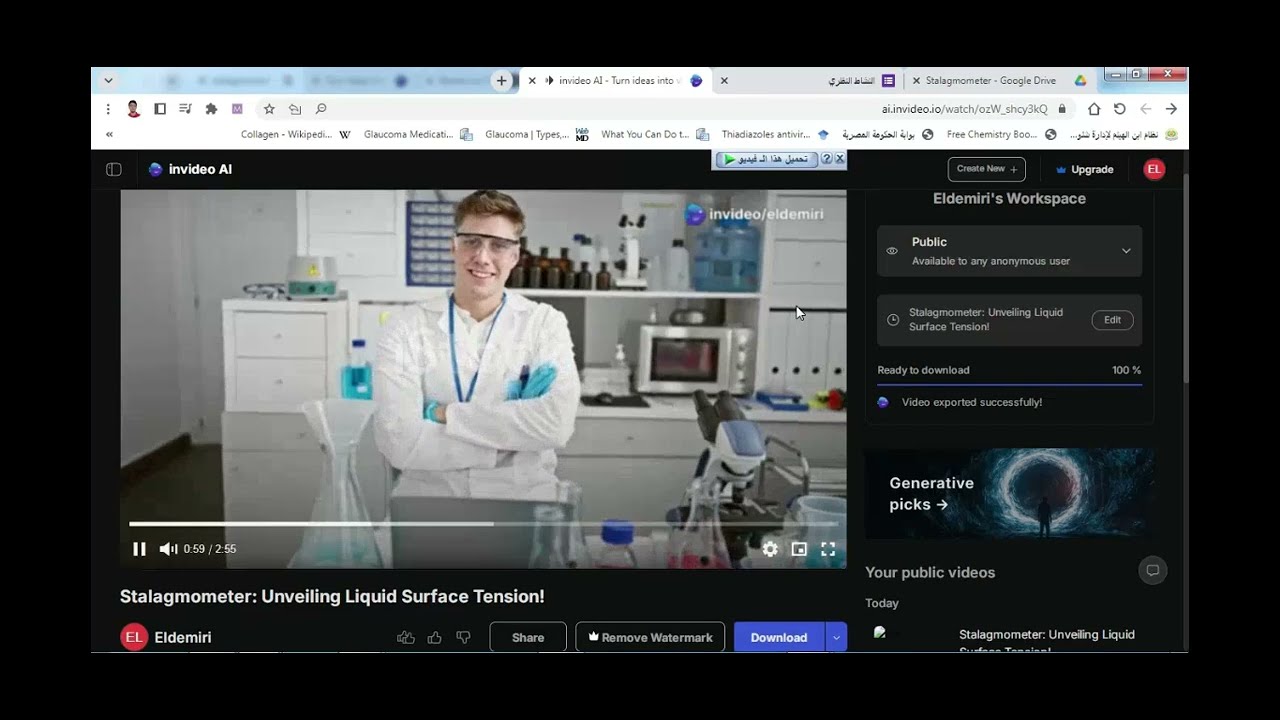Click the Upgrade crown link
The height and width of the screenshot is (720, 1280).
(1084, 170)
